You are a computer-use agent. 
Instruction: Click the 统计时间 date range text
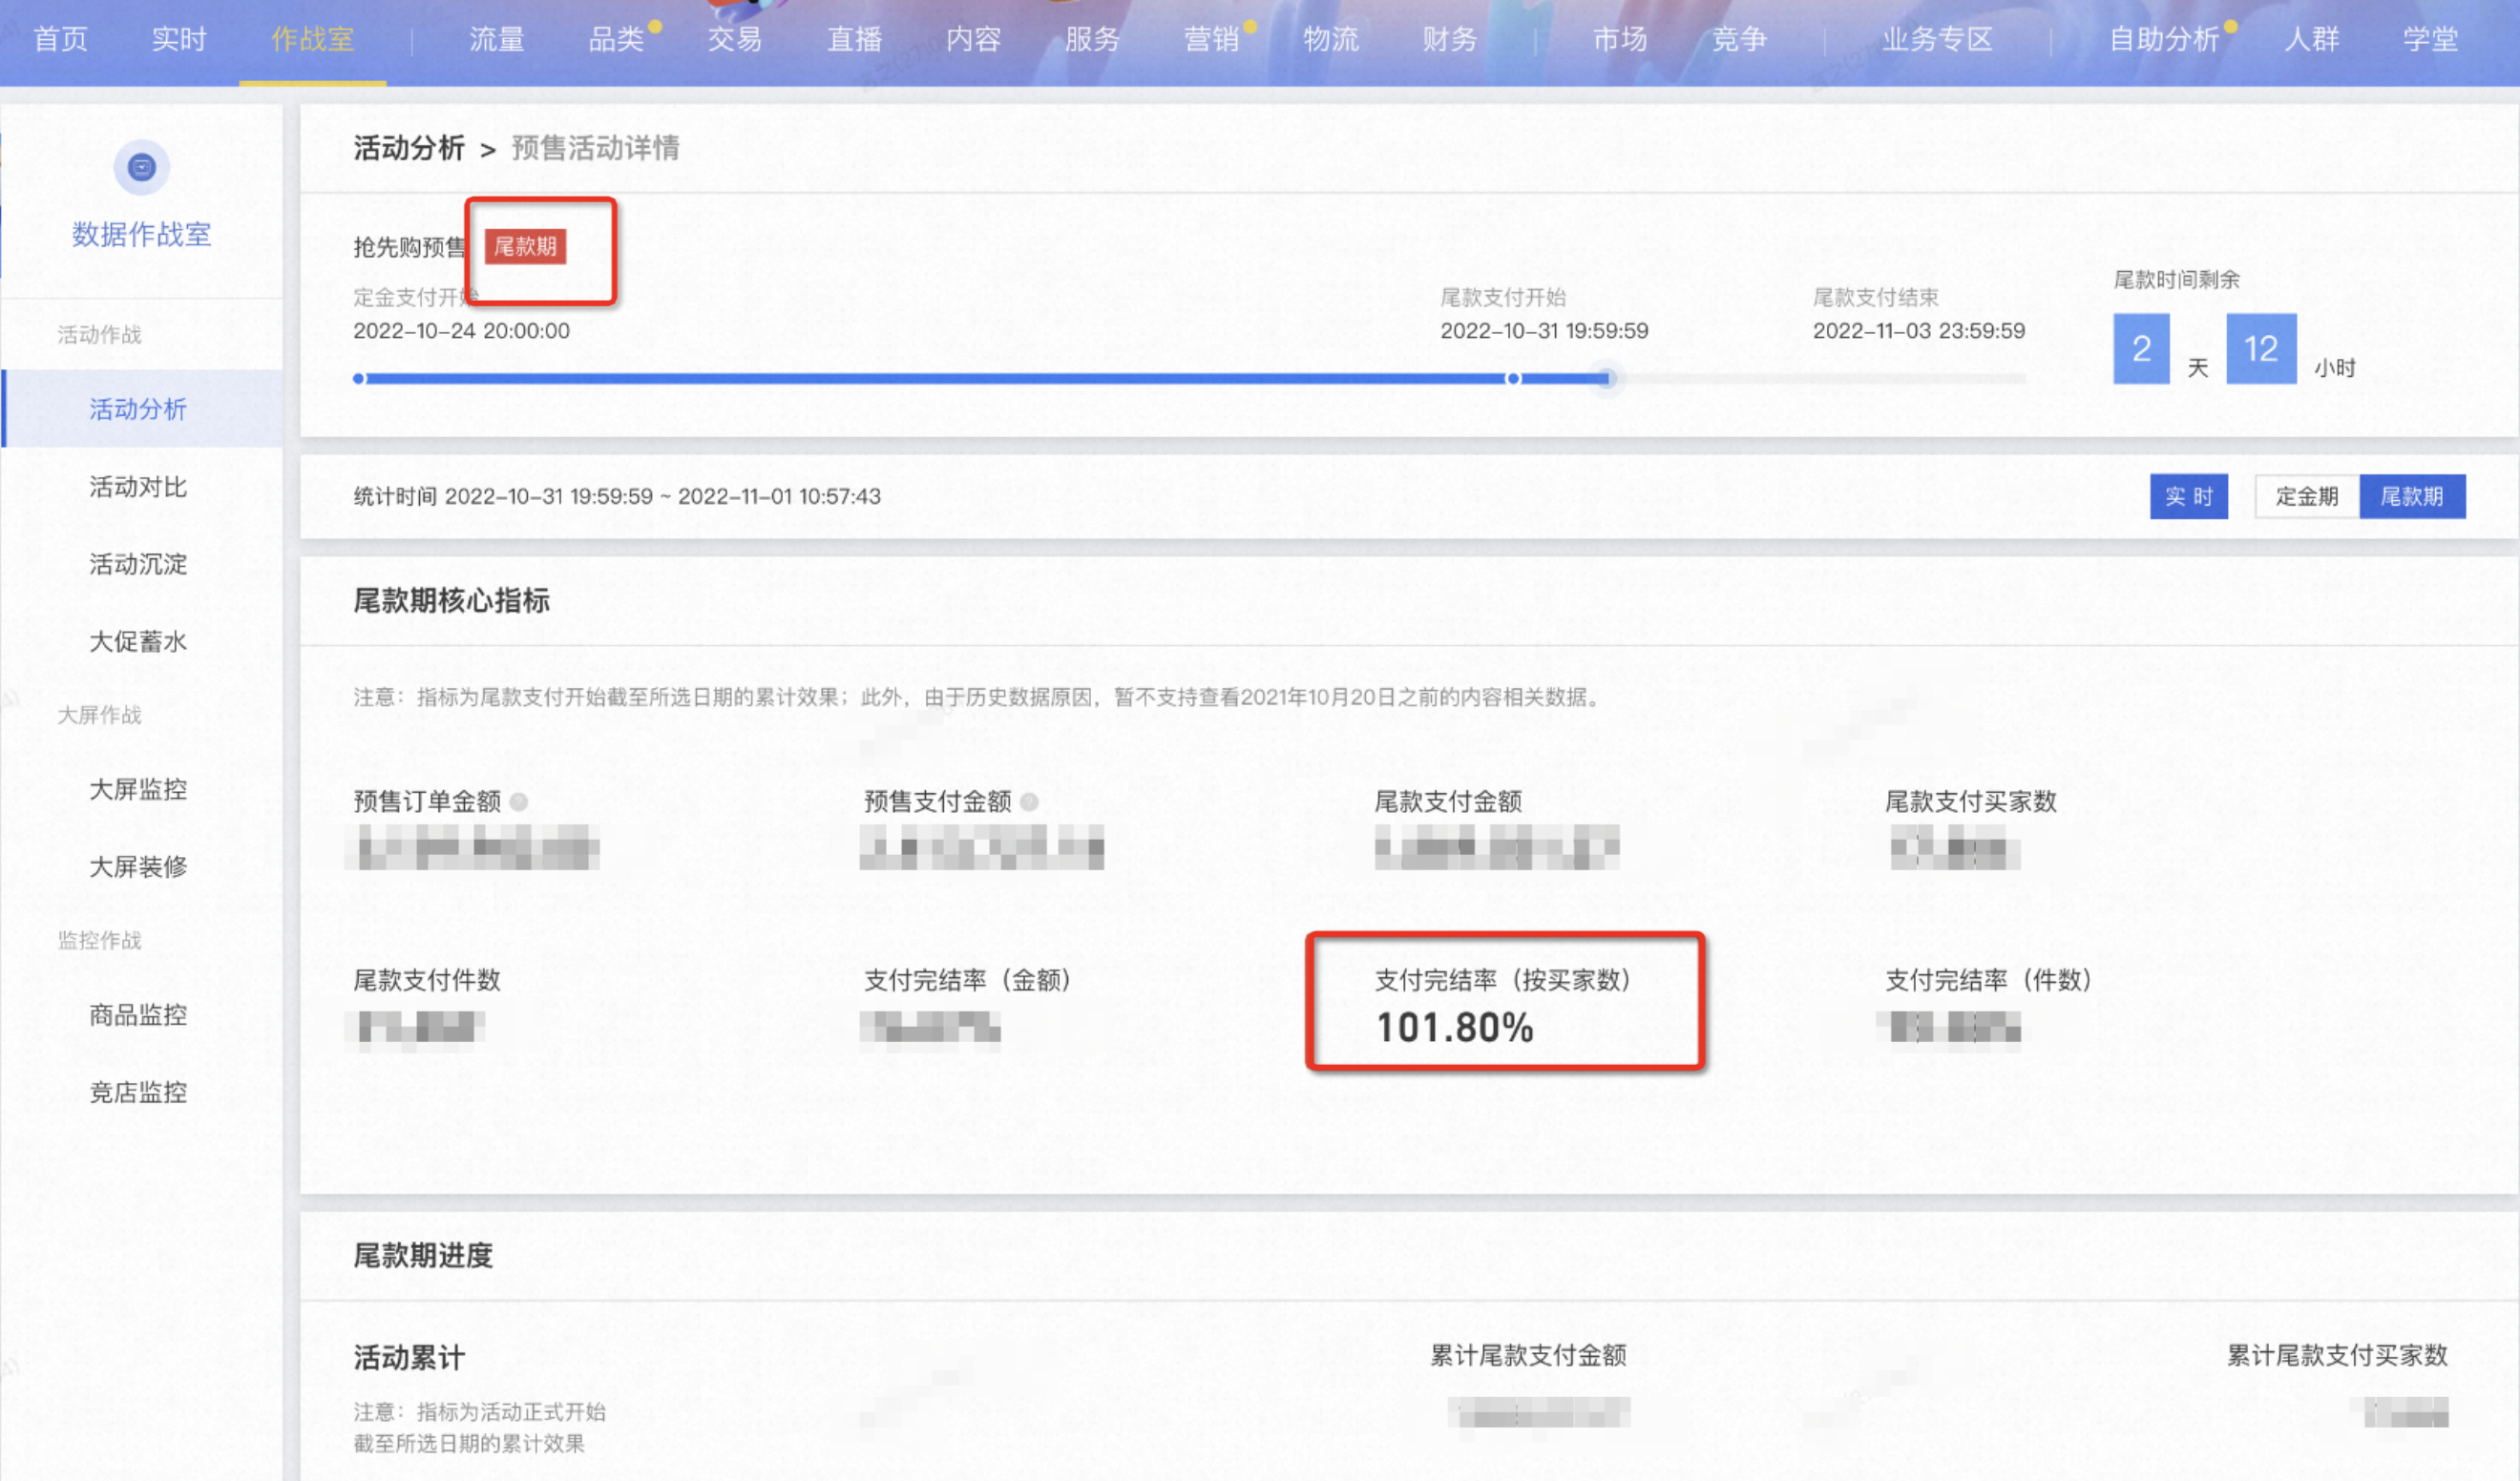[x=617, y=496]
